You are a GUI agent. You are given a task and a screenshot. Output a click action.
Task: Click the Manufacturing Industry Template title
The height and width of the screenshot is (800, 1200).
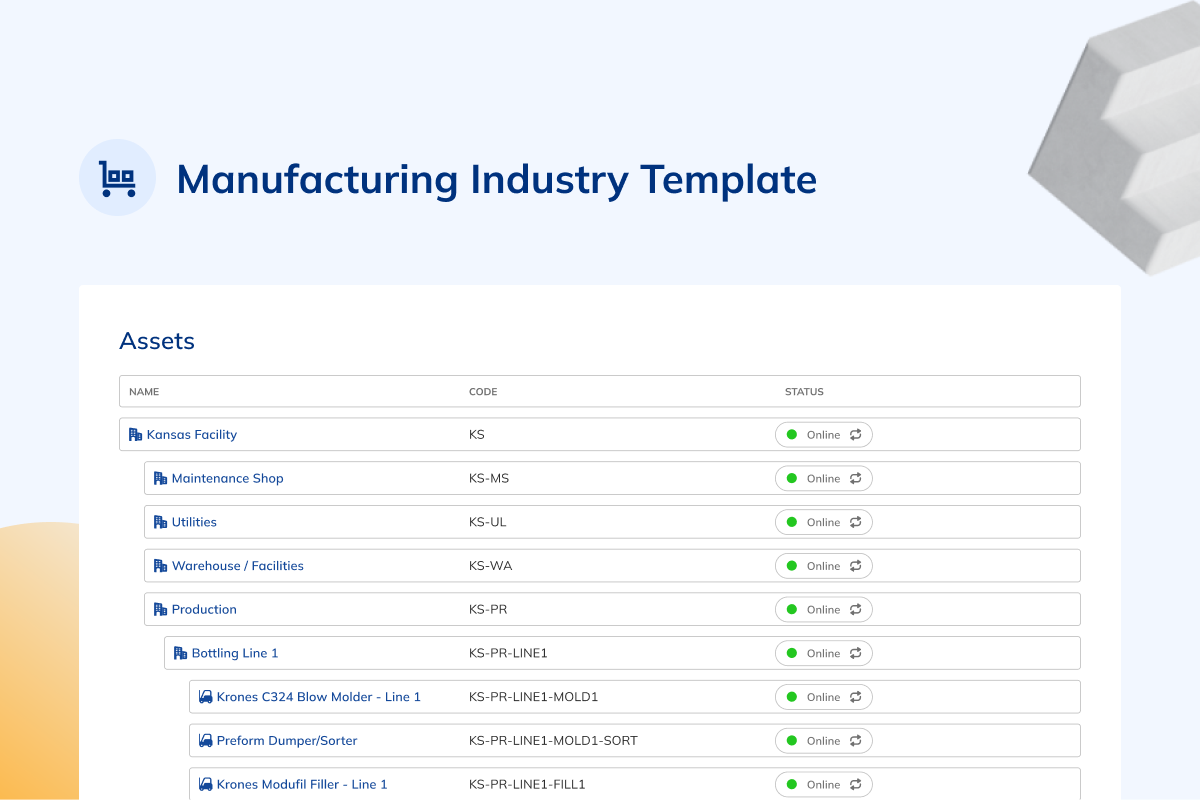(497, 180)
